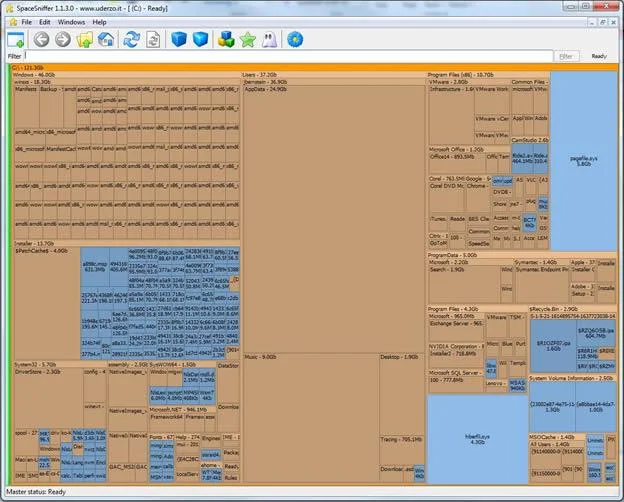624x502 pixels.
Task: Select the hiberfil.sys 4.3Gb block
Action: point(478,439)
